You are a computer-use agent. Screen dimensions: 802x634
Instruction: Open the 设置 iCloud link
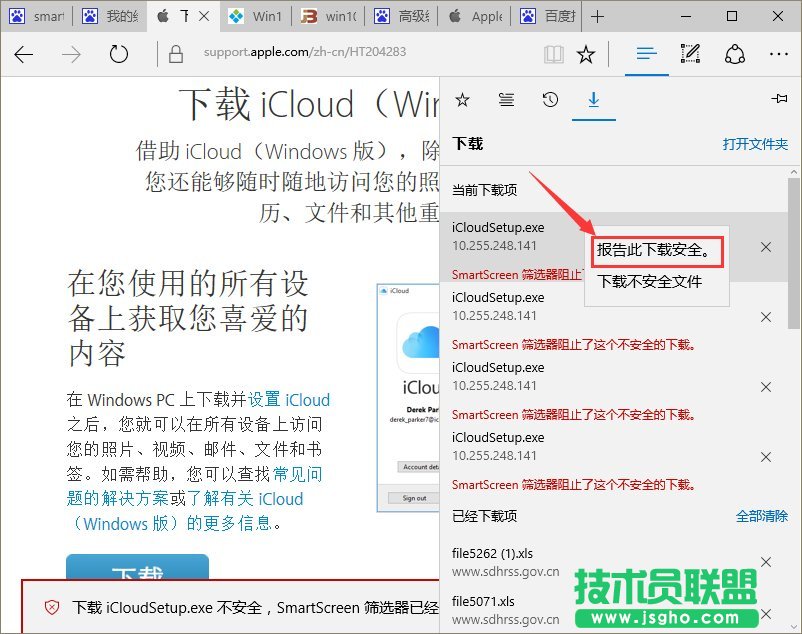tap(289, 400)
